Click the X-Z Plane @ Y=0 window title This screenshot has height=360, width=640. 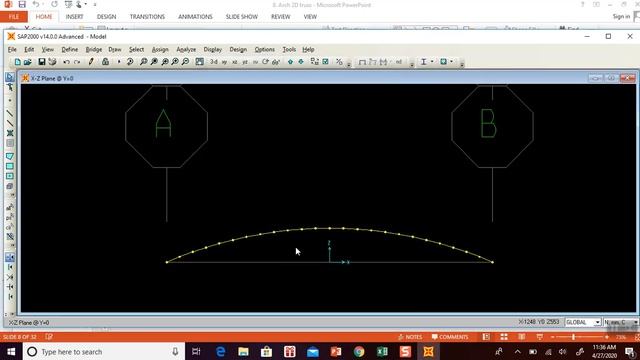pos(52,78)
